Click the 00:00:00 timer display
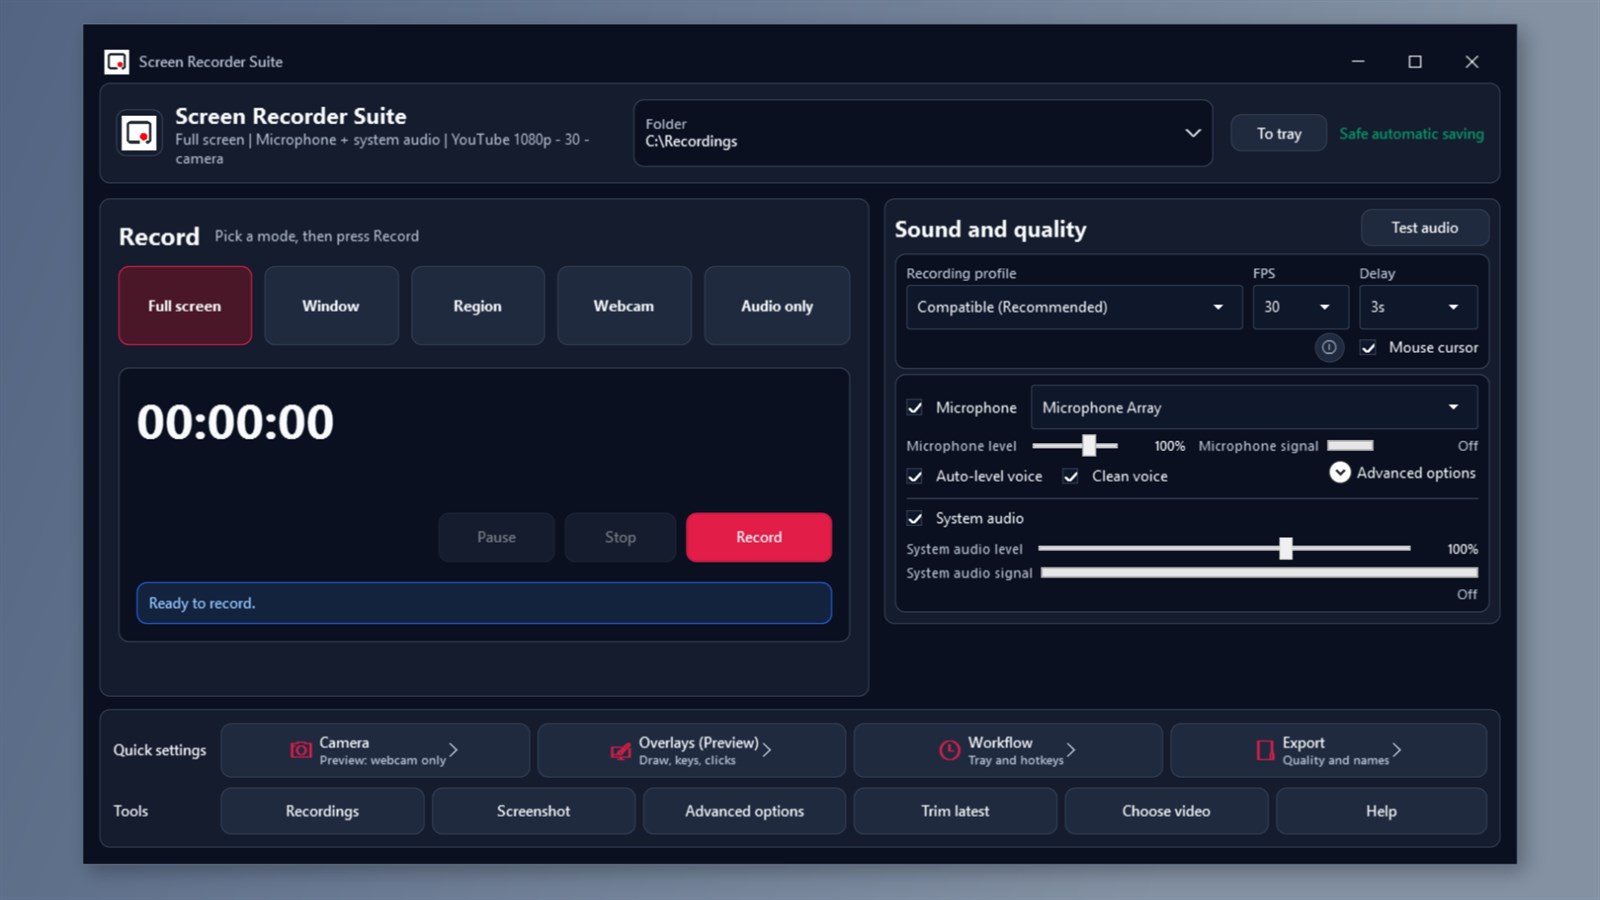The image size is (1600, 900). click(235, 422)
